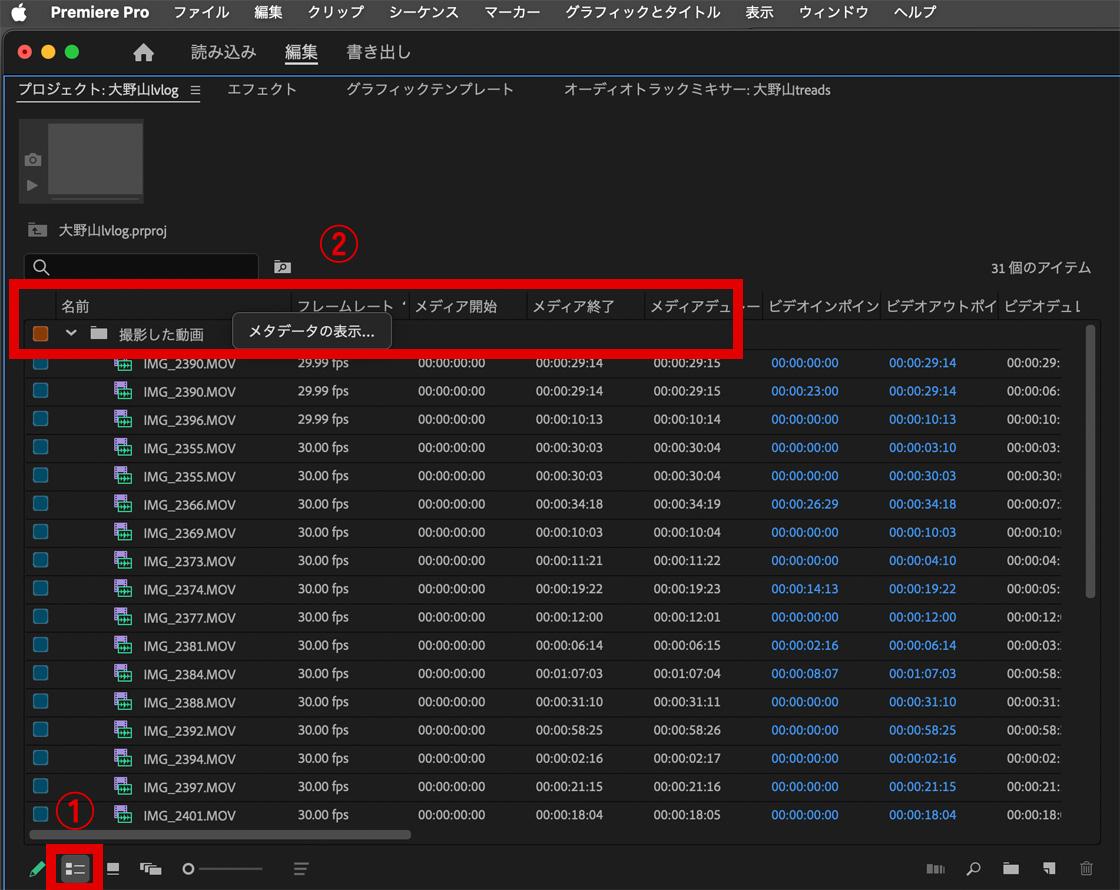
Task: Click the thumbnail zoom slider handle
Action: click(189, 869)
